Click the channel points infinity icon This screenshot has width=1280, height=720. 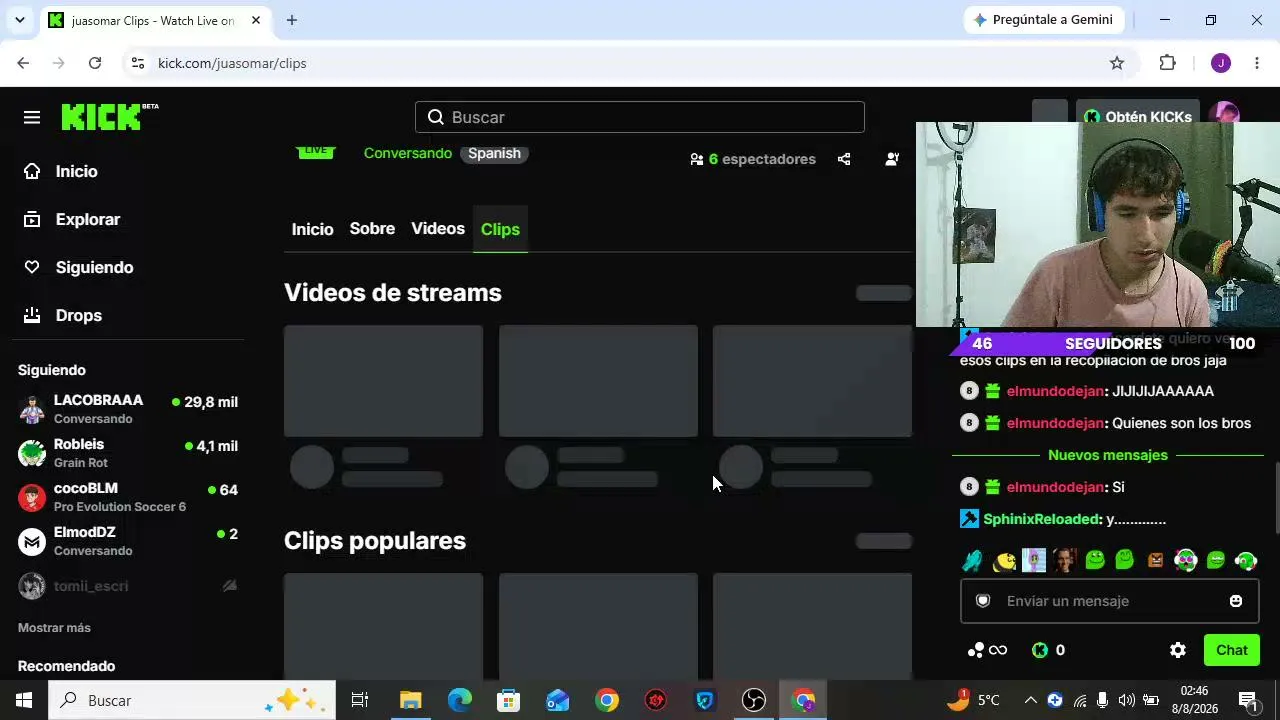pyautogui.click(x=987, y=650)
